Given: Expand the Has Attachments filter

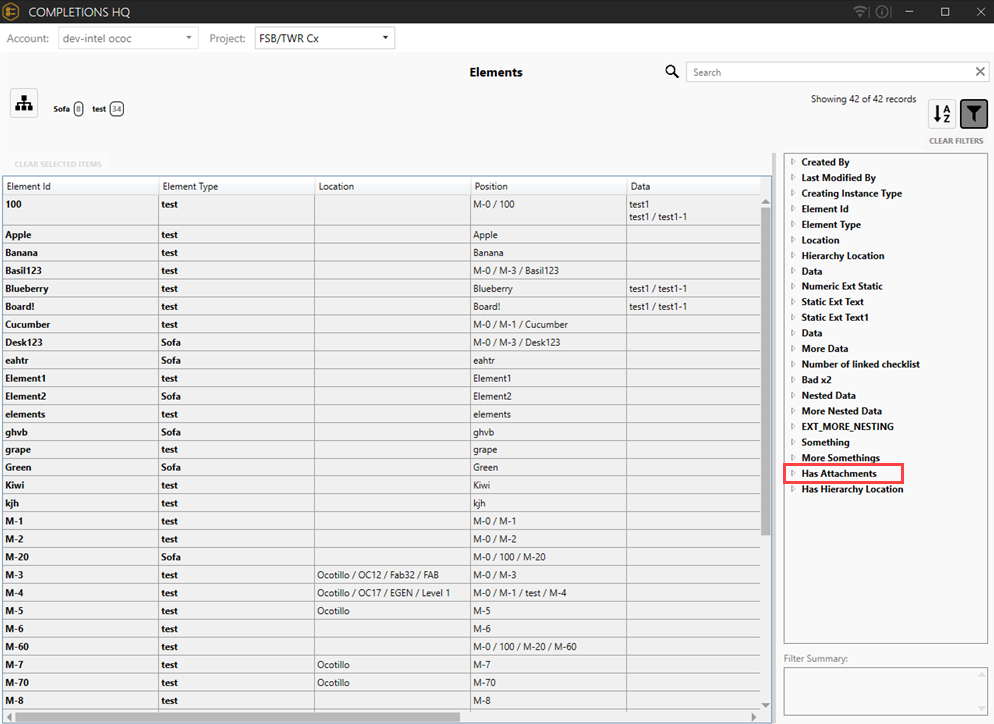Looking at the screenshot, I should pyautogui.click(x=793, y=474).
